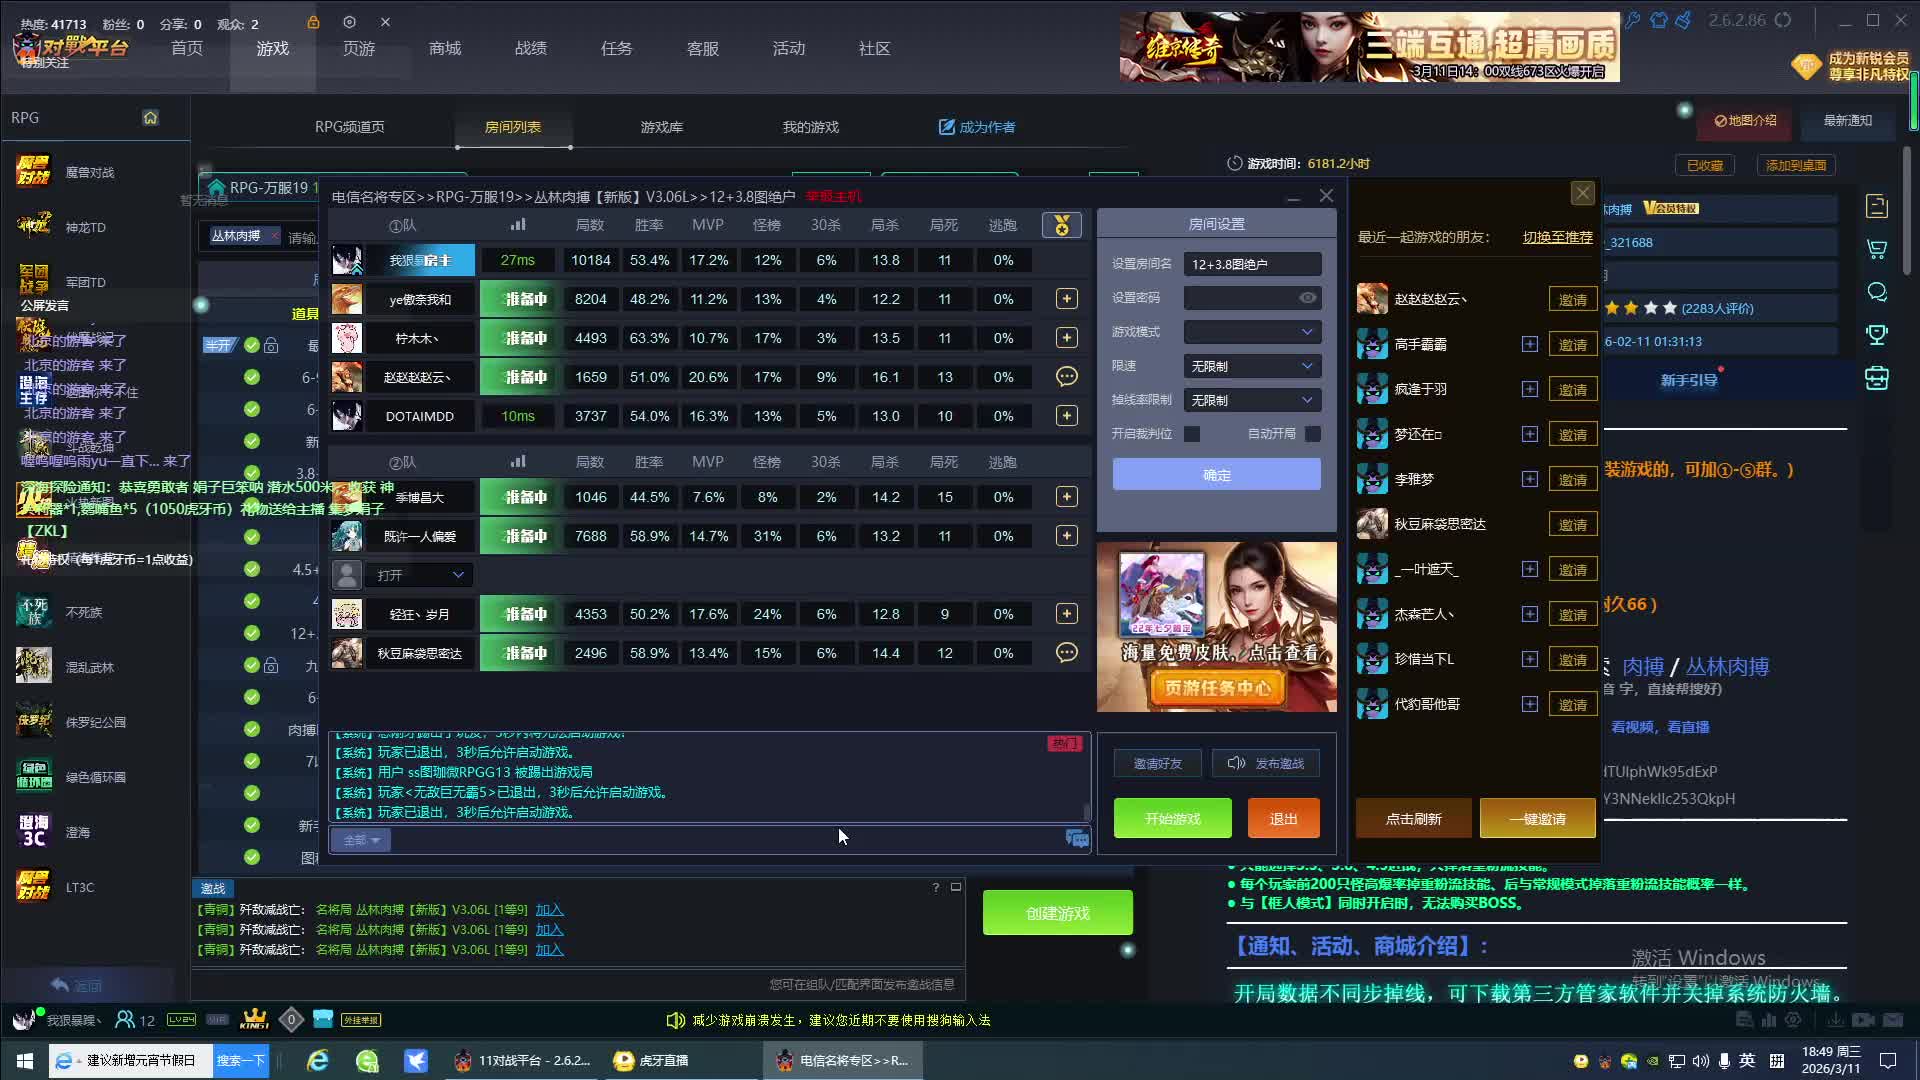Click plus icon next to ye傲奈我和
The image size is (1920, 1080).
click(1066, 299)
